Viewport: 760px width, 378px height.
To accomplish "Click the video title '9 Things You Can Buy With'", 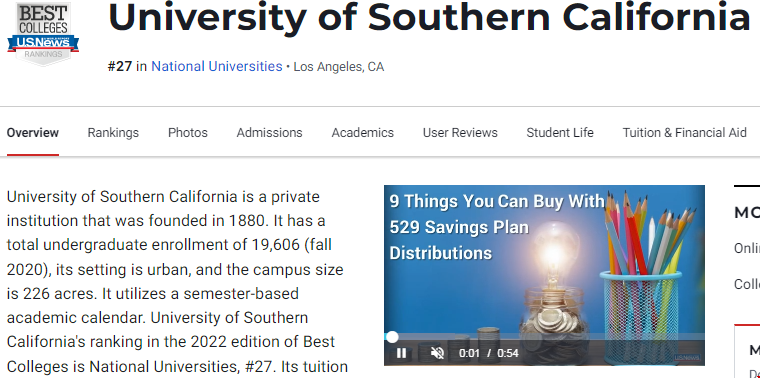I will tap(497, 201).
